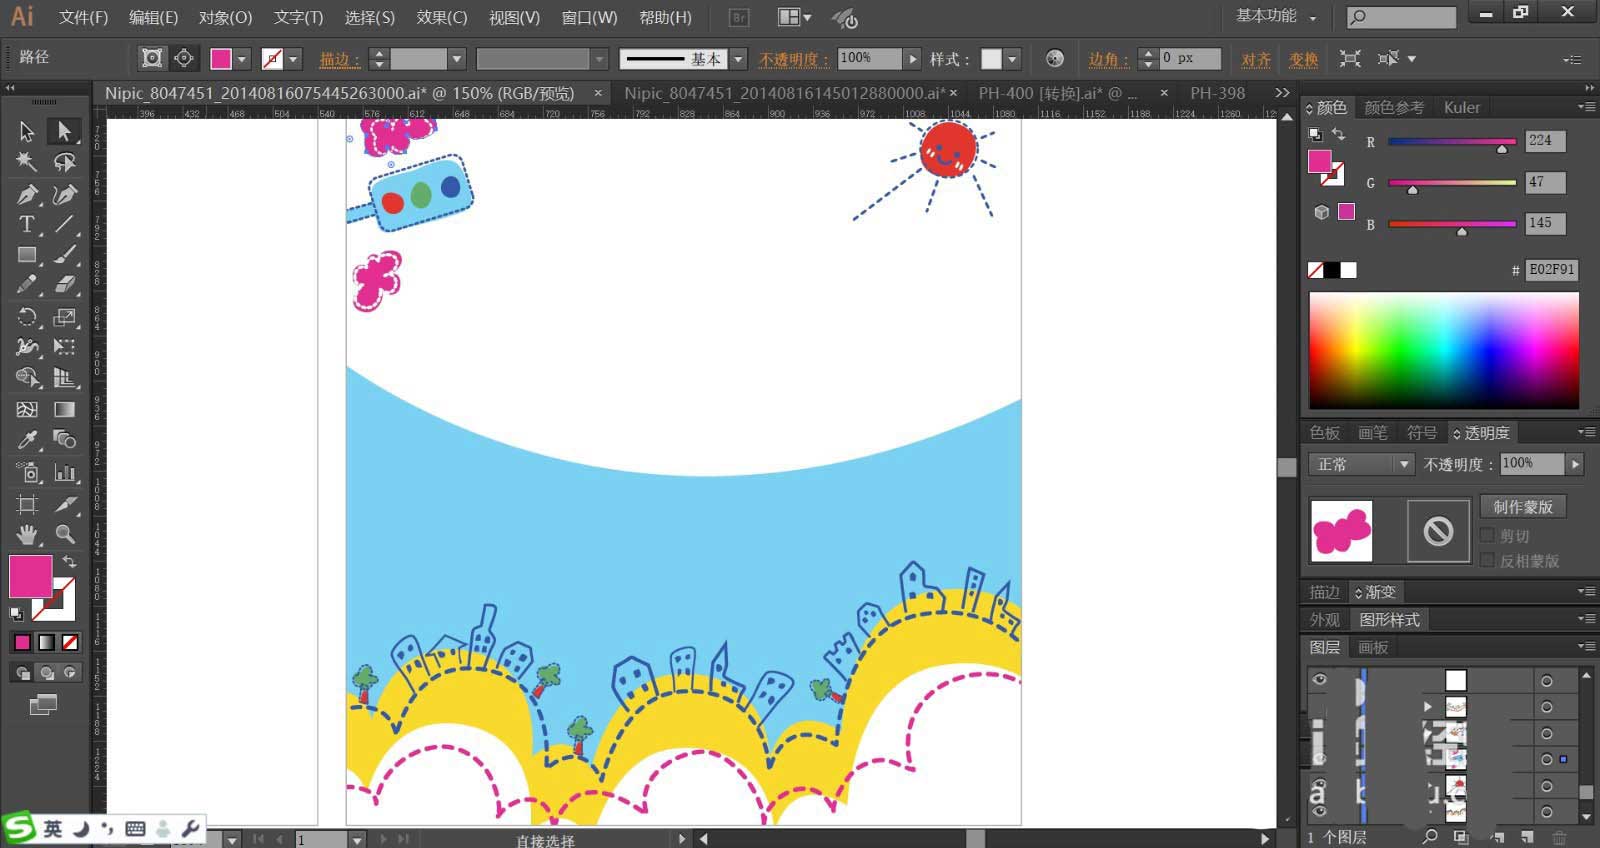1600x848 pixels.
Task: Select the Free Transform tool
Action: [64, 347]
